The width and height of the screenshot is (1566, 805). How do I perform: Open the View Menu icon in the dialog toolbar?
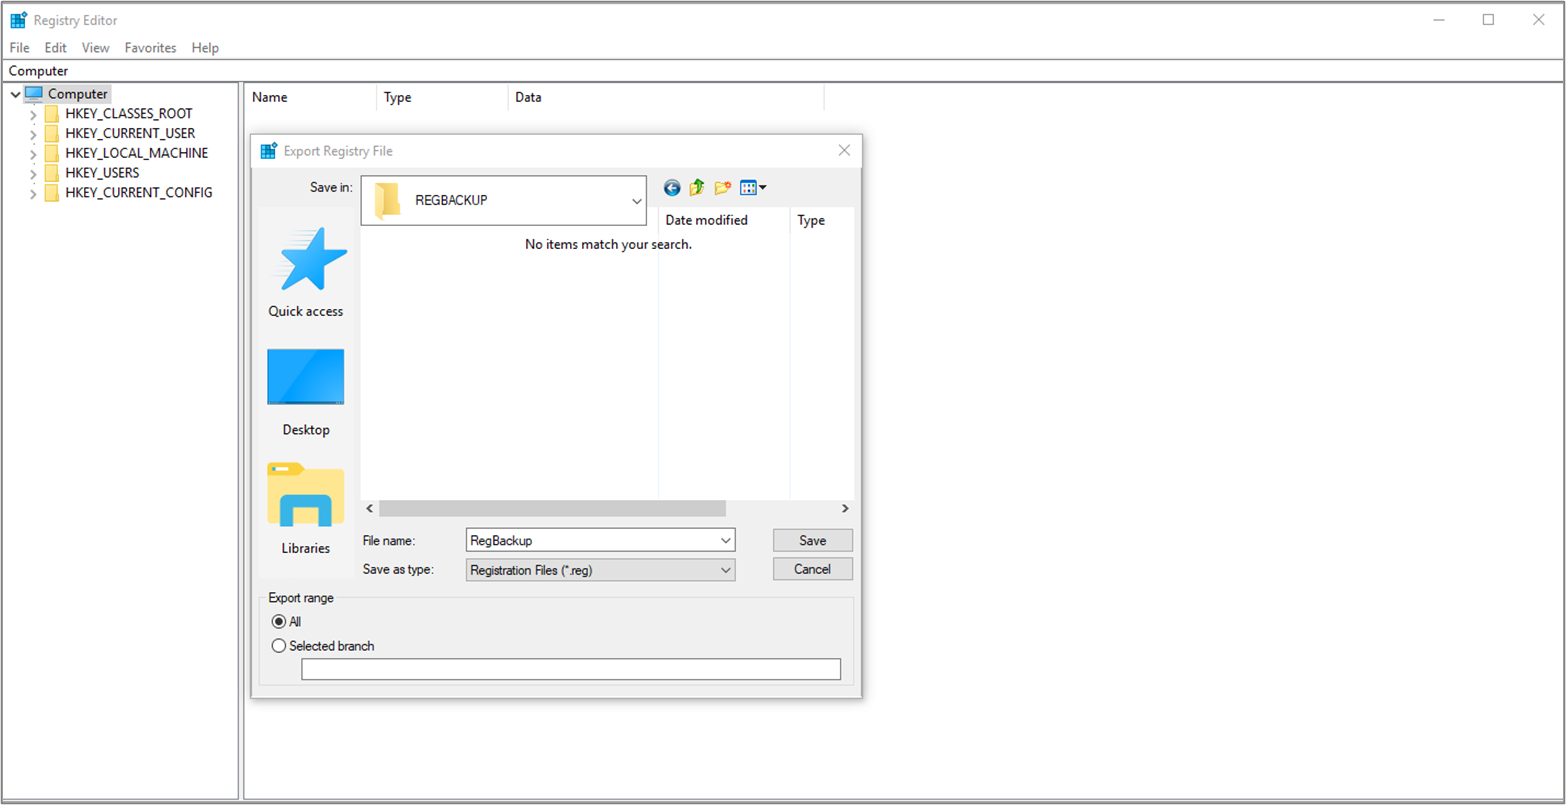[x=749, y=188]
